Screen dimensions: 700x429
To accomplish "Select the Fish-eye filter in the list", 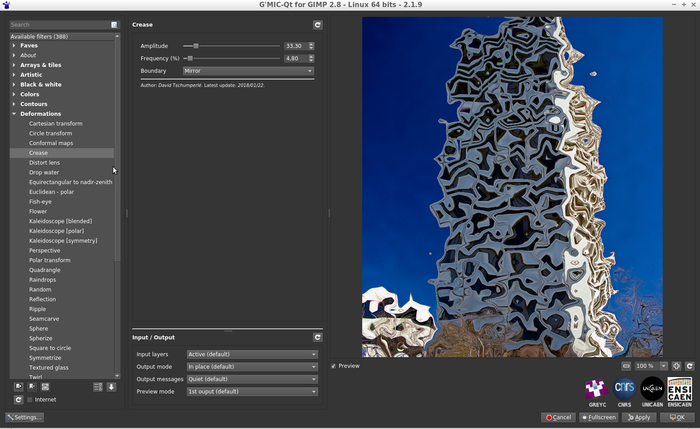I will [40, 201].
